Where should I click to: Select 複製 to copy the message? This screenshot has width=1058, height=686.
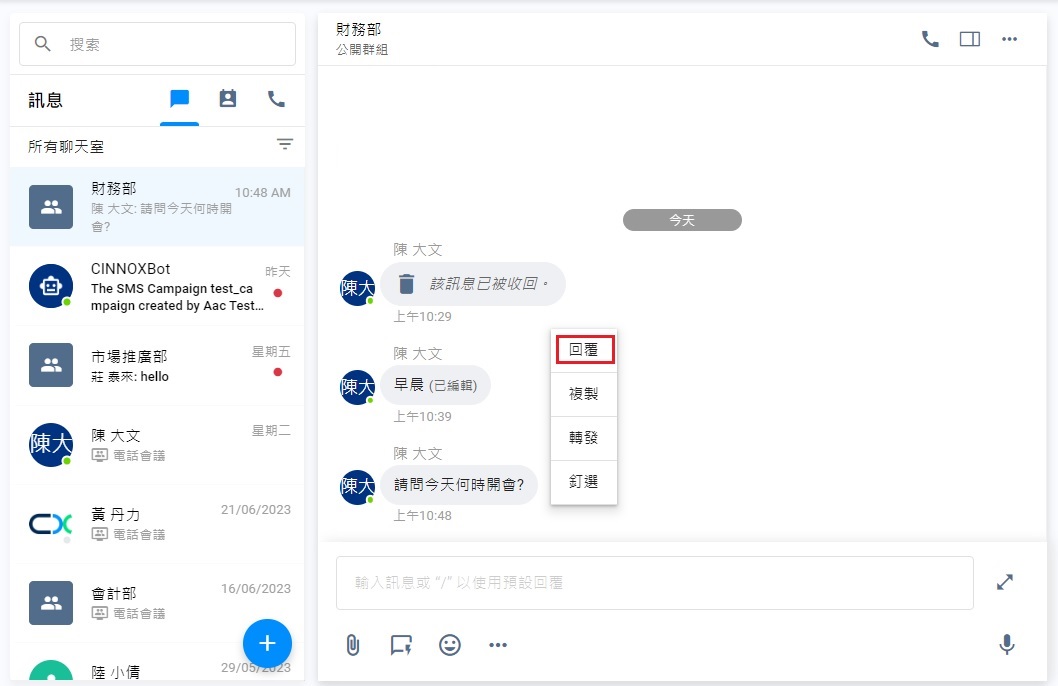584,393
